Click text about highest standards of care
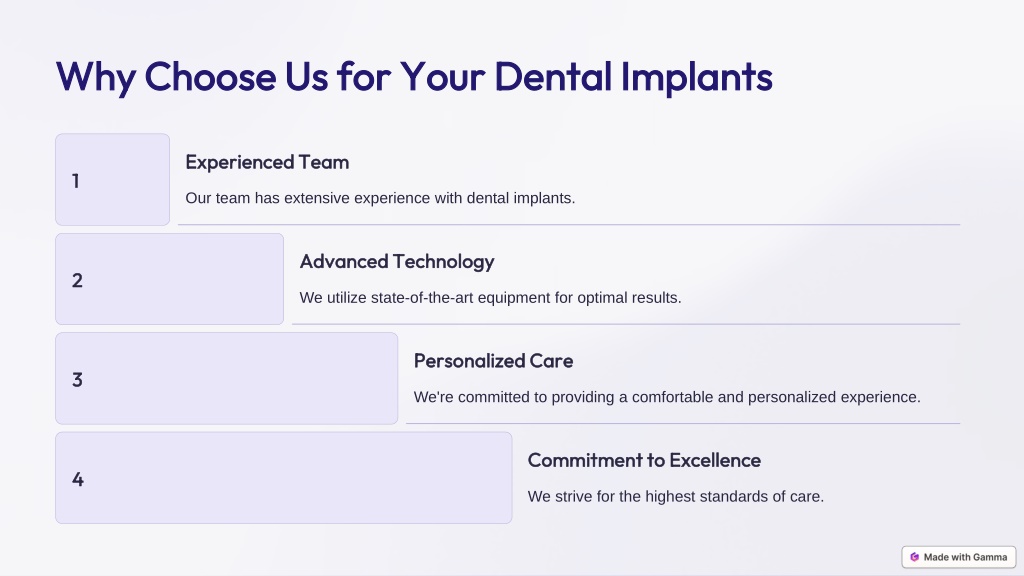This screenshot has height=576, width=1024. pos(675,496)
